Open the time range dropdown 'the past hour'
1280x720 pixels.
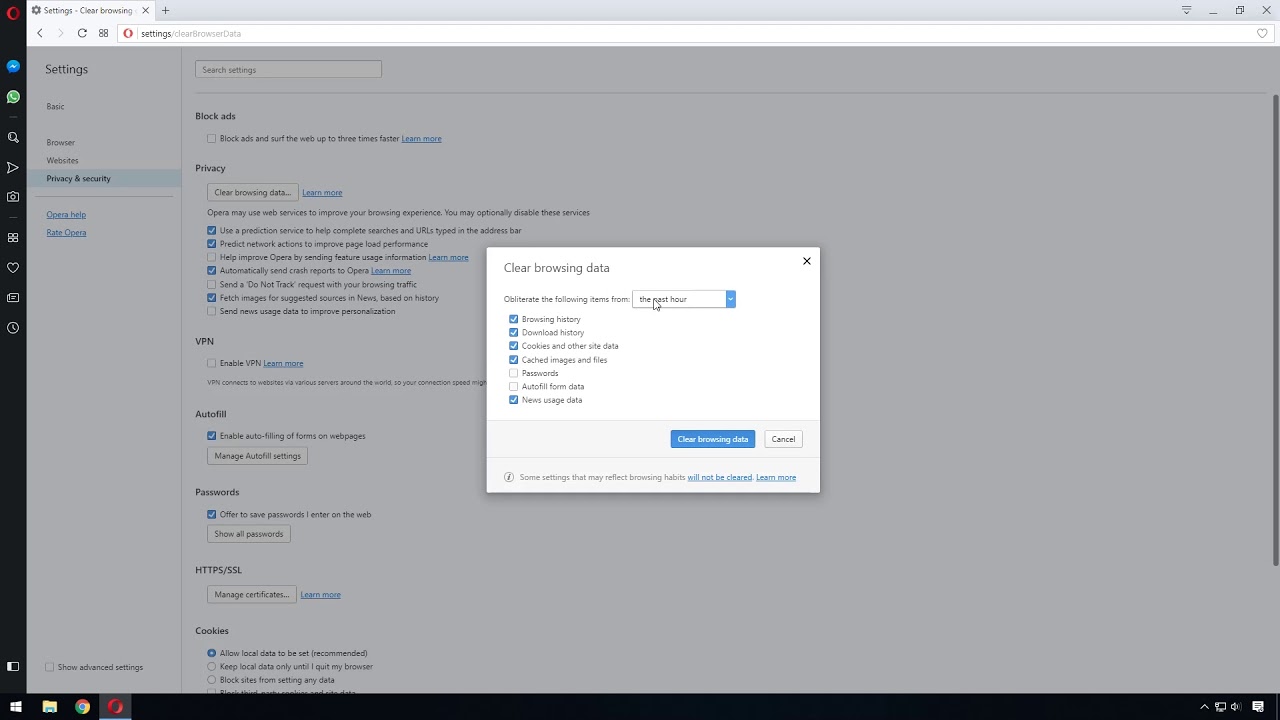tap(684, 299)
